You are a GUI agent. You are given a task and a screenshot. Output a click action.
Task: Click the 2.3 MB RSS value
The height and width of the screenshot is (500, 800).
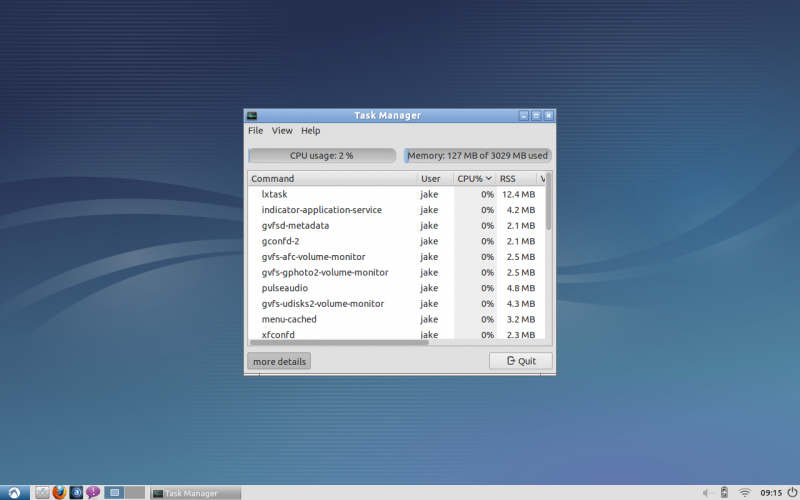click(x=521, y=335)
